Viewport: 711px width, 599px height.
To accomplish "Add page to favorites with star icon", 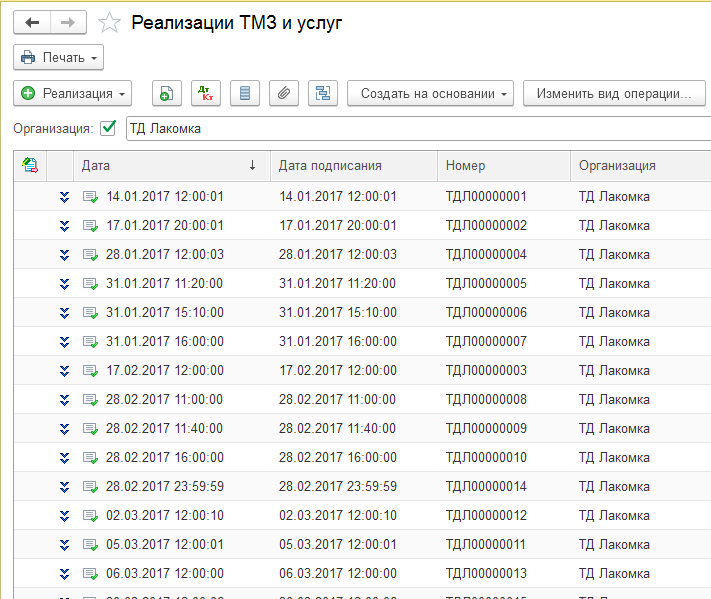I will pyautogui.click(x=110, y=23).
